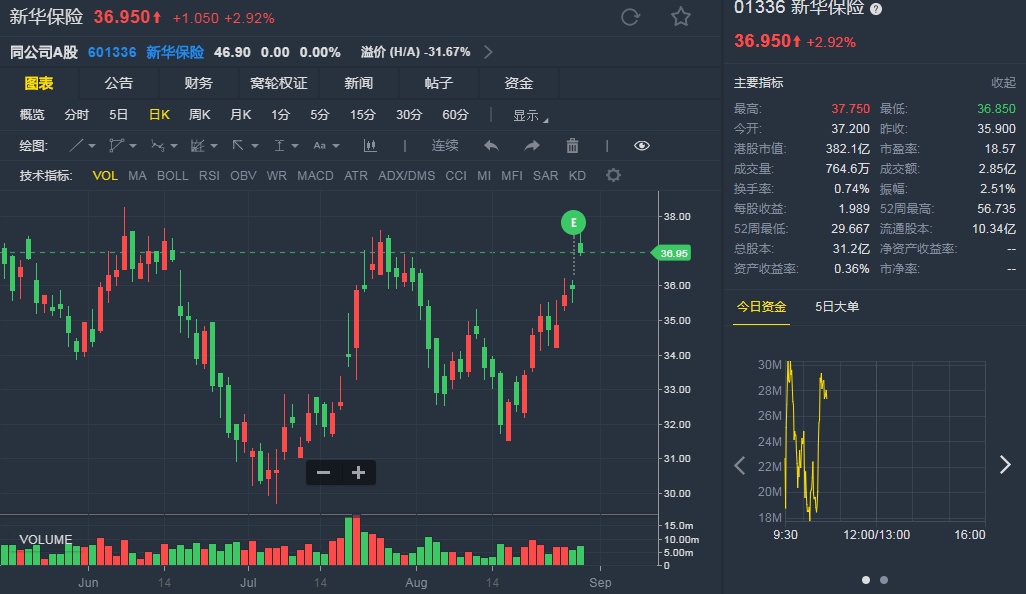Delete drawings with the trash icon
This screenshot has width=1026, height=594.
[x=572, y=146]
